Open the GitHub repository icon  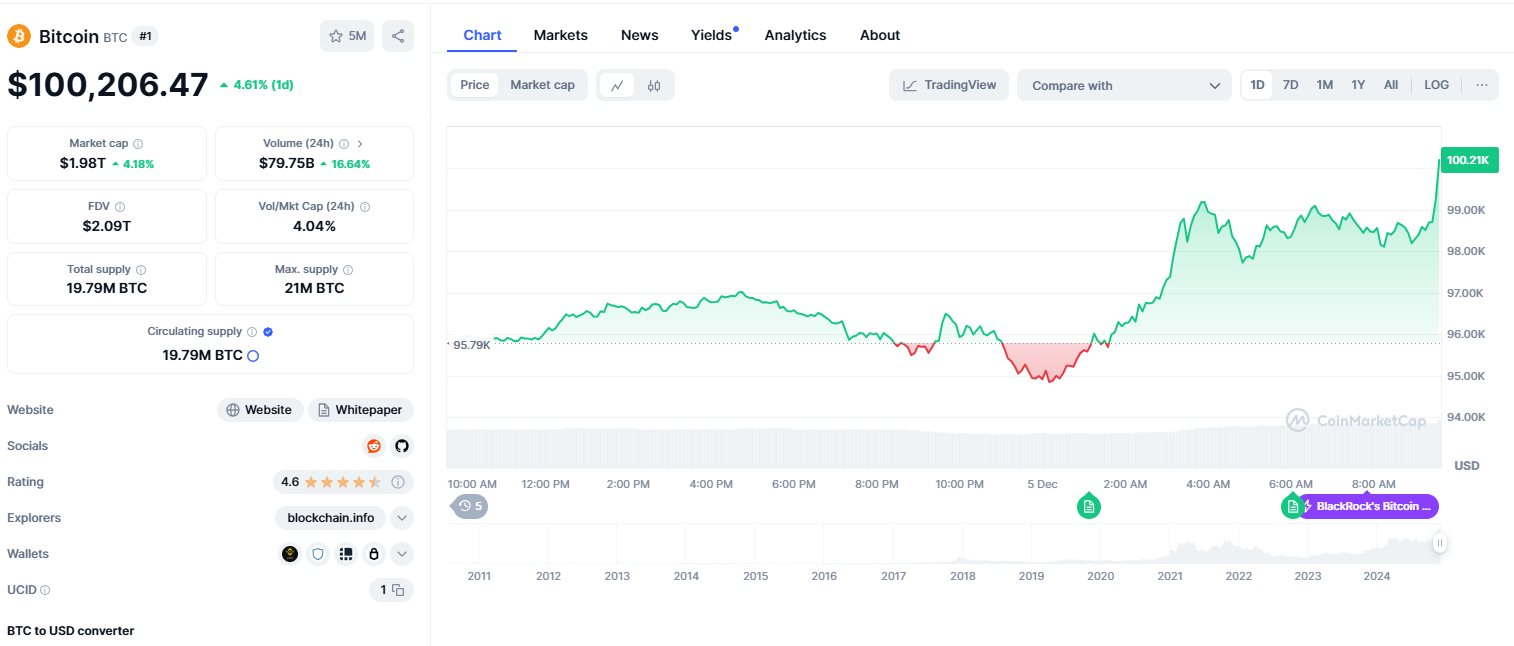click(x=401, y=446)
